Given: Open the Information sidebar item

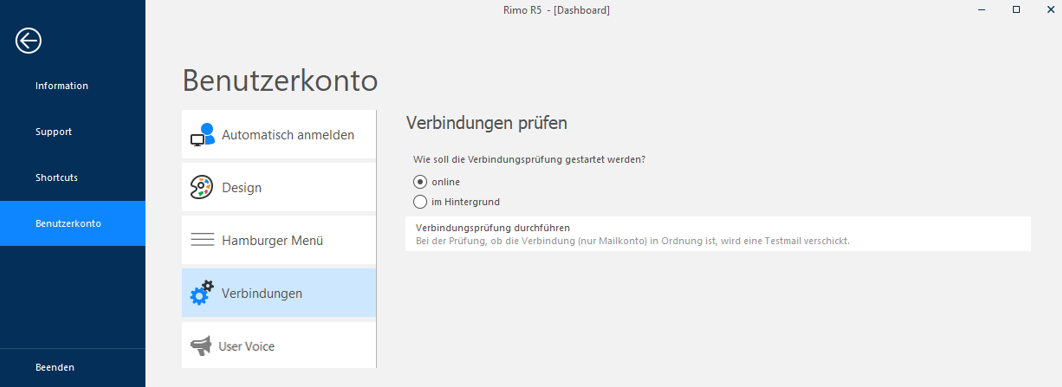Looking at the screenshot, I should pos(72,86).
